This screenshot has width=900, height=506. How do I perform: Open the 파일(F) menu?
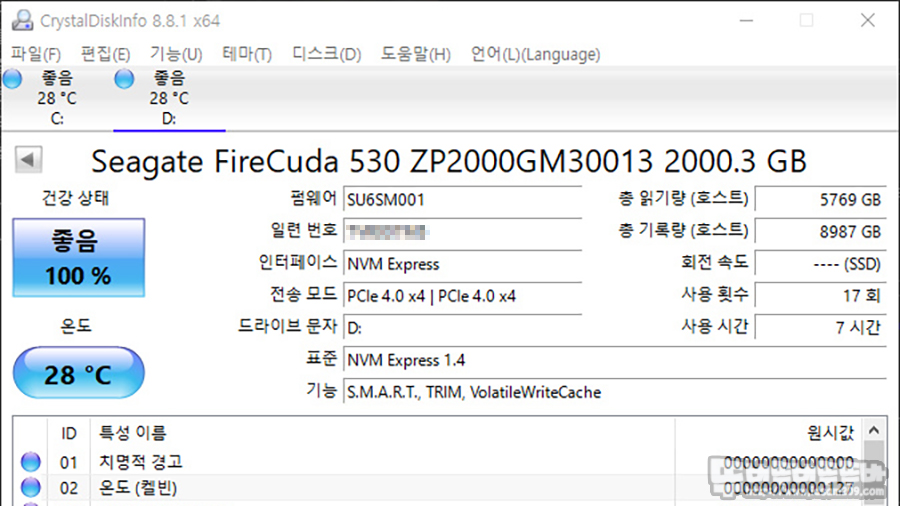[x=36, y=55]
